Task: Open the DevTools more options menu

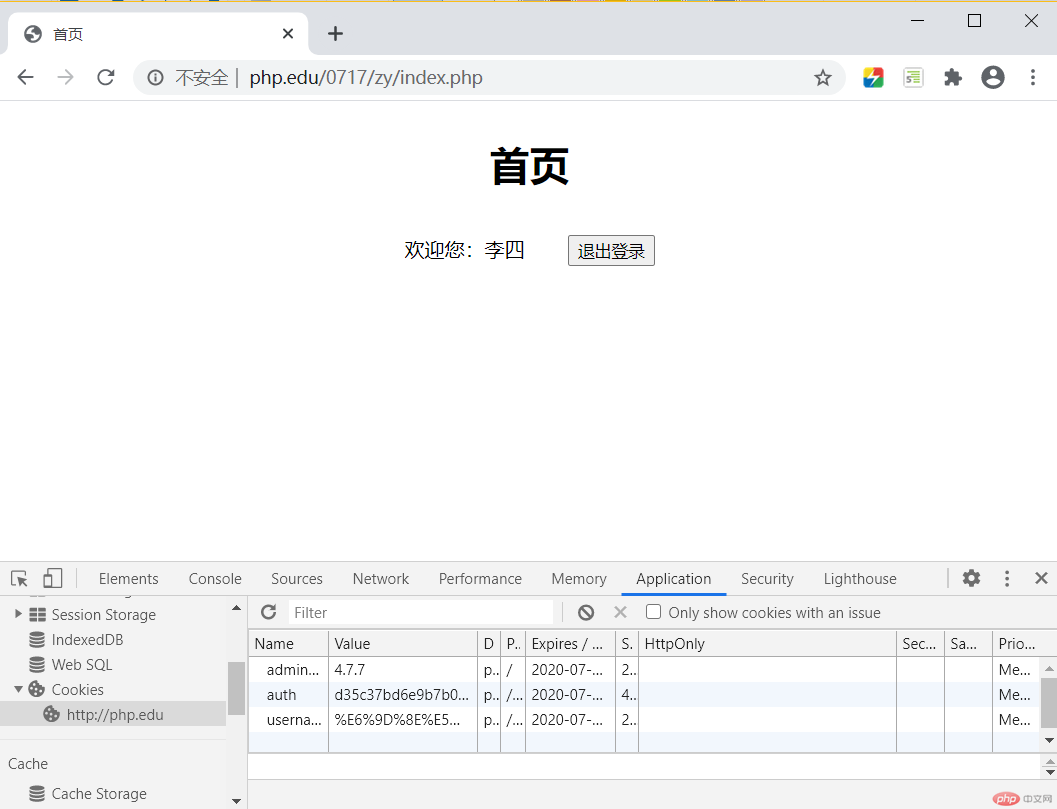Action: (1007, 578)
